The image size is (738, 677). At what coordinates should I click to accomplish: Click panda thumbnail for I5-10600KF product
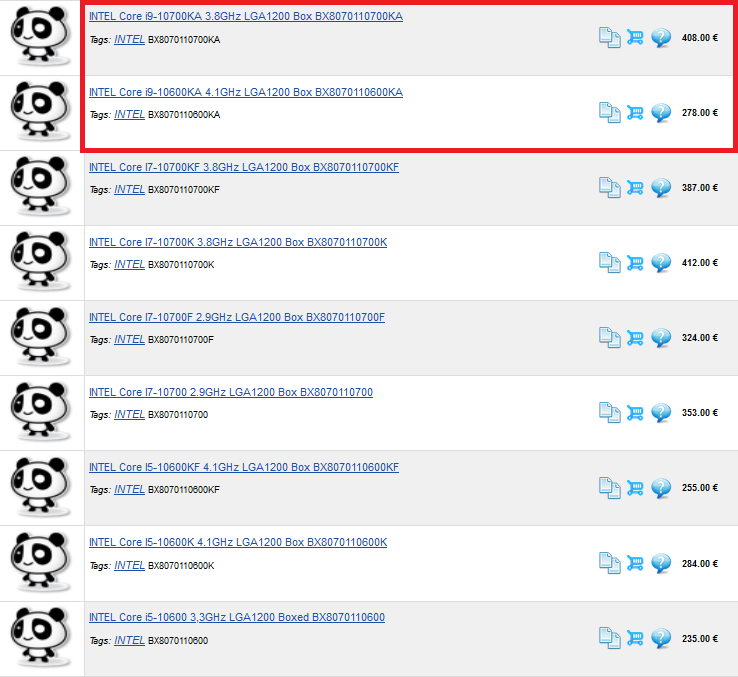(40, 487)
